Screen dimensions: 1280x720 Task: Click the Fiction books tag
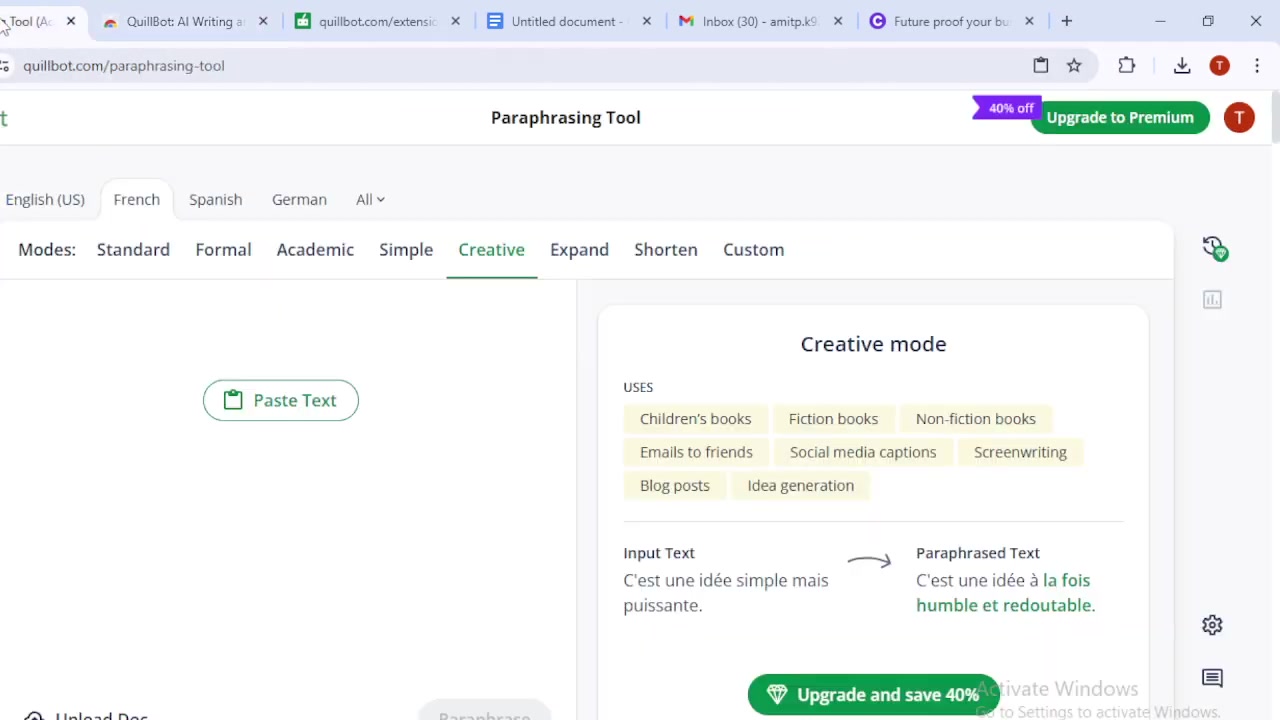[x=833, y=419]
